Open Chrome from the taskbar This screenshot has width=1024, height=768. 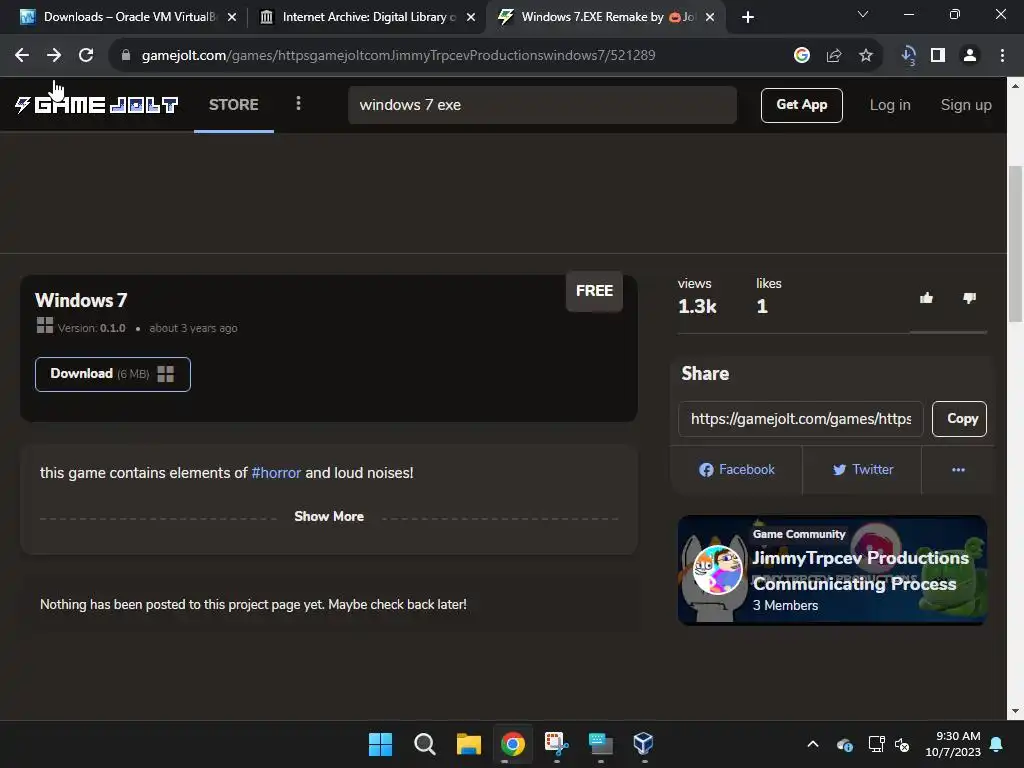tap(513, 744)
